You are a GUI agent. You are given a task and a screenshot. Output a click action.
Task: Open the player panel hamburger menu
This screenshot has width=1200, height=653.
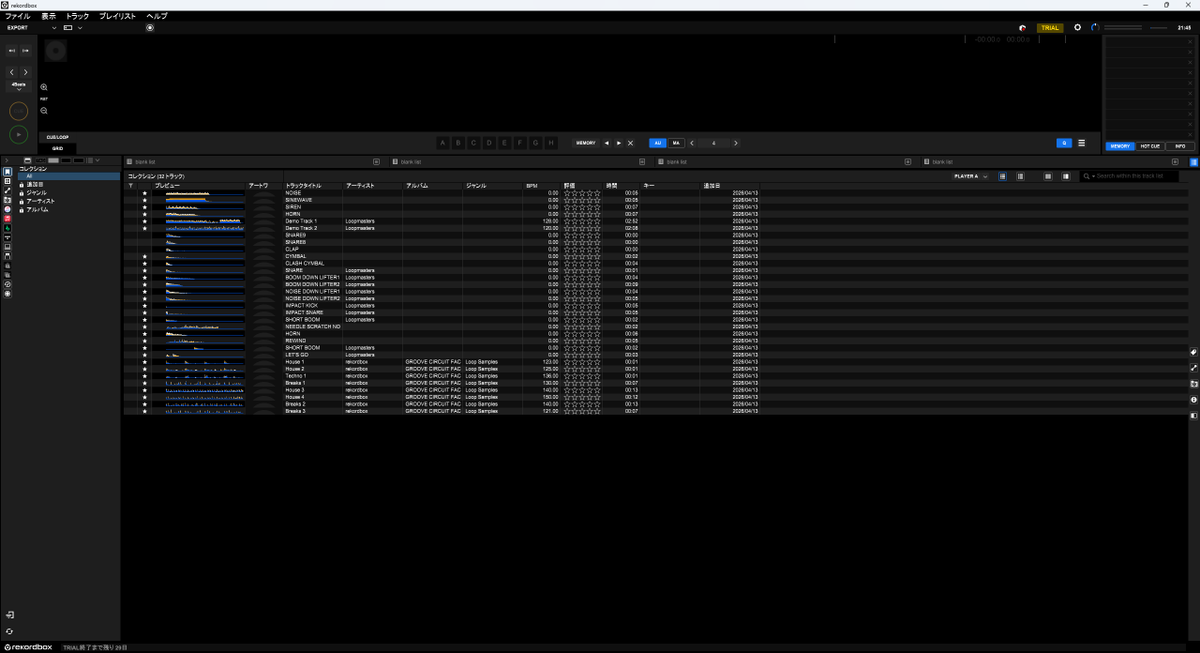[x=1081, y=143]
